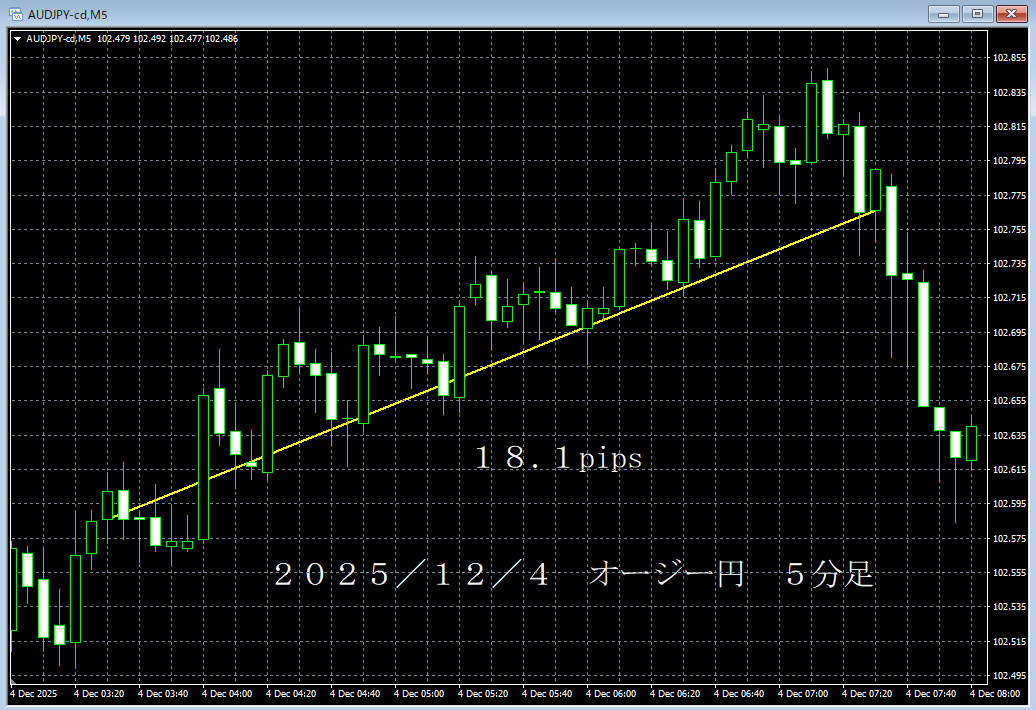This screenshot has height=710, width=1036.
Task: Click the AUDJPY-cd,M5 symbol label on chart
Action: [x=62, y=36]
